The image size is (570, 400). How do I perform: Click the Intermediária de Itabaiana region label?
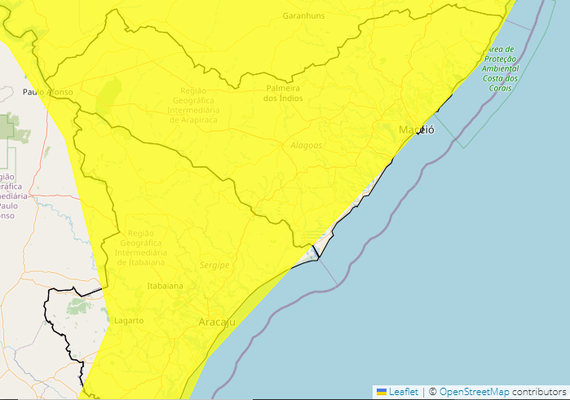[x=141, y=248]
